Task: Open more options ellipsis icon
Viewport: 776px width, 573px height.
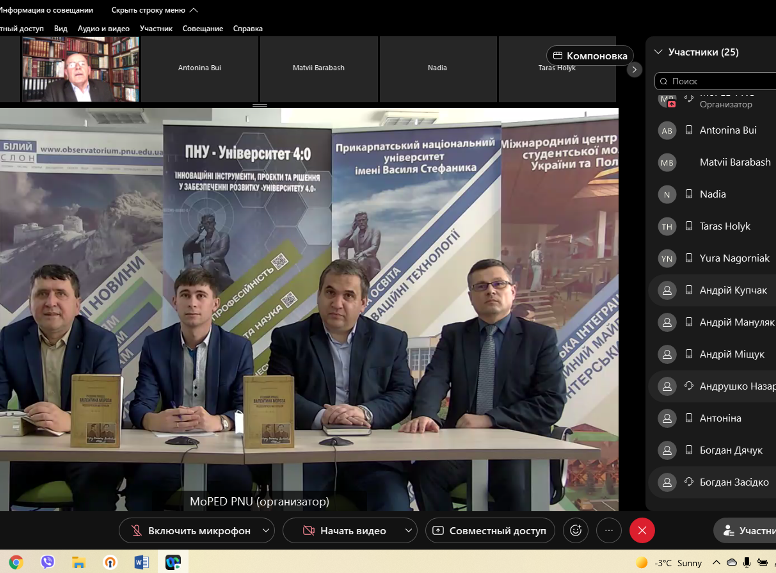Action: [608, 530]
